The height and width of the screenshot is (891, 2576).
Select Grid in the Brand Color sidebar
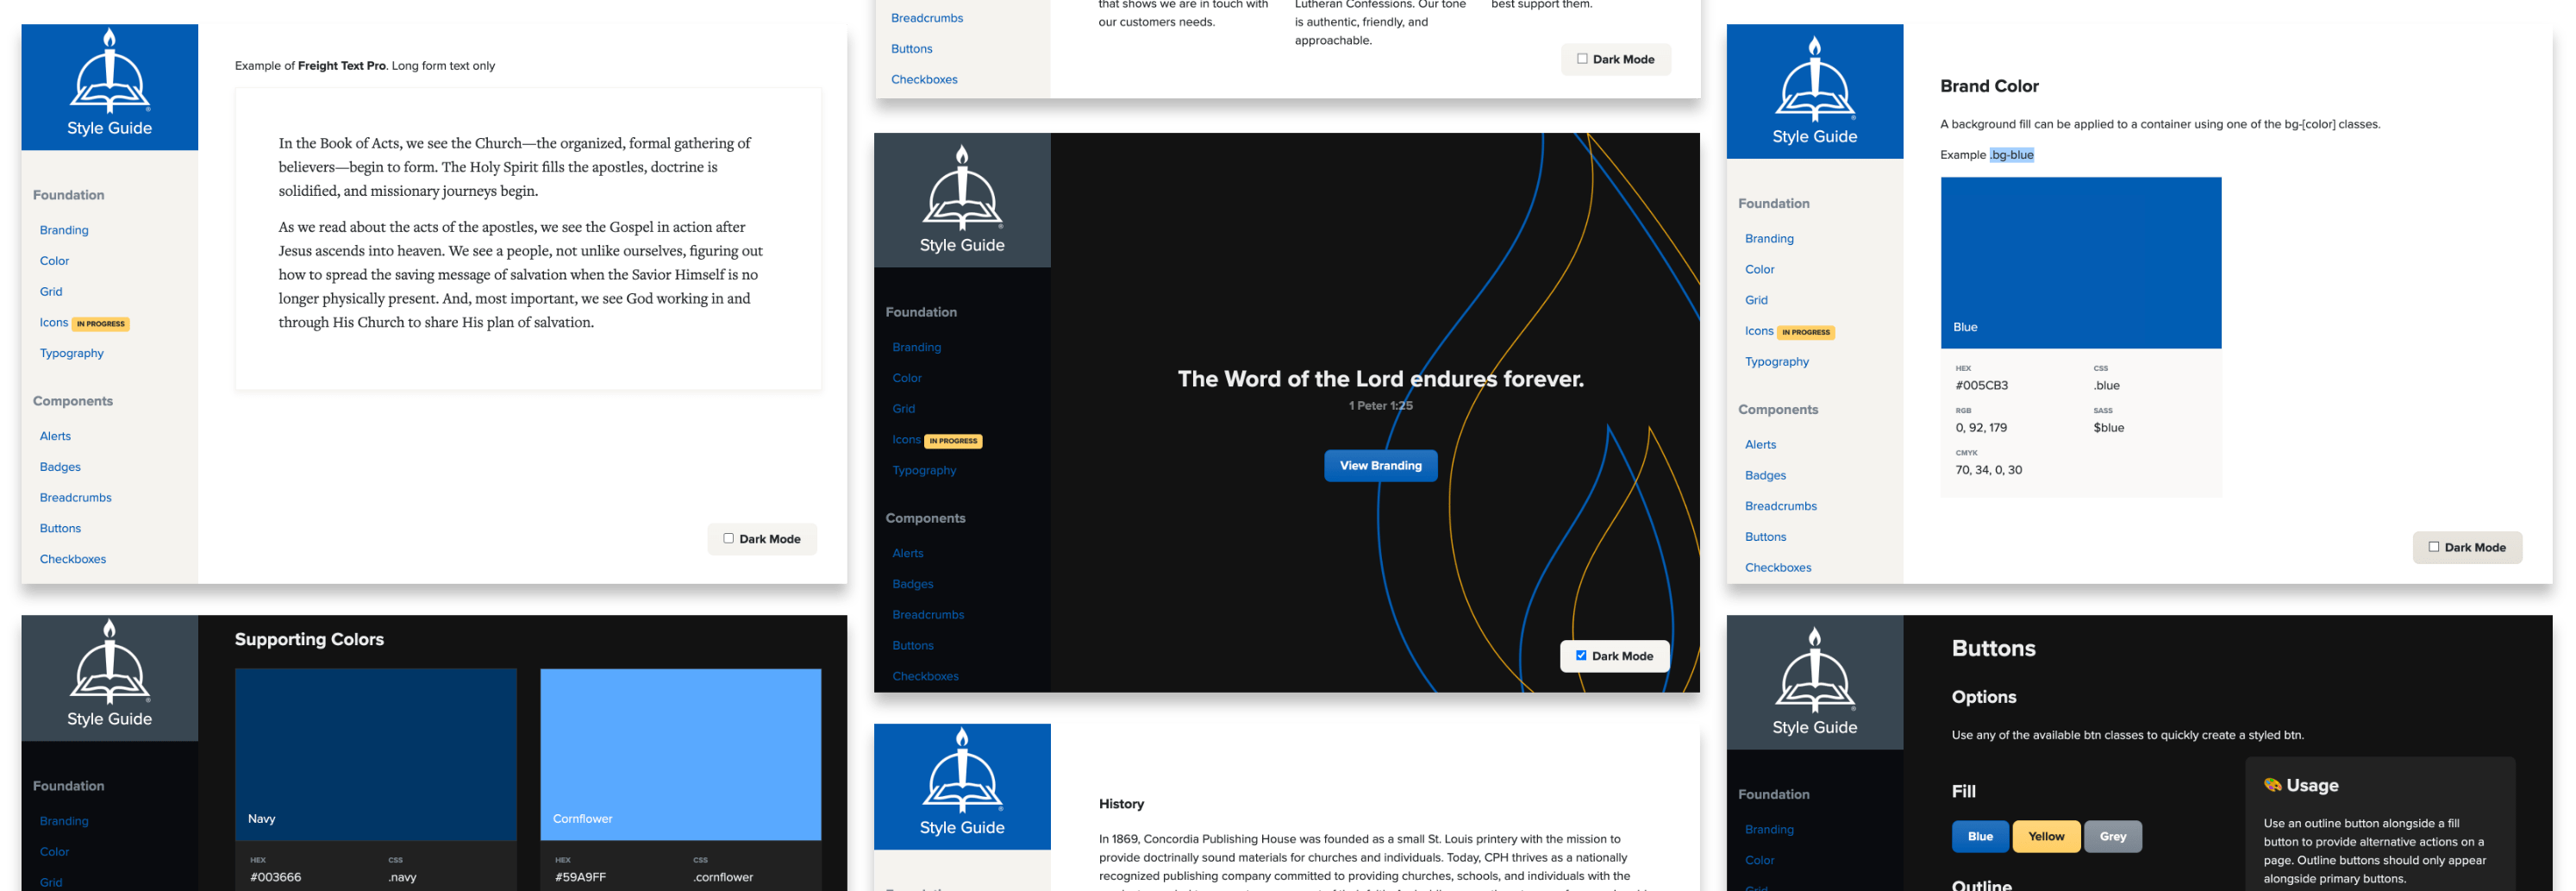(x=1756, y=300)
